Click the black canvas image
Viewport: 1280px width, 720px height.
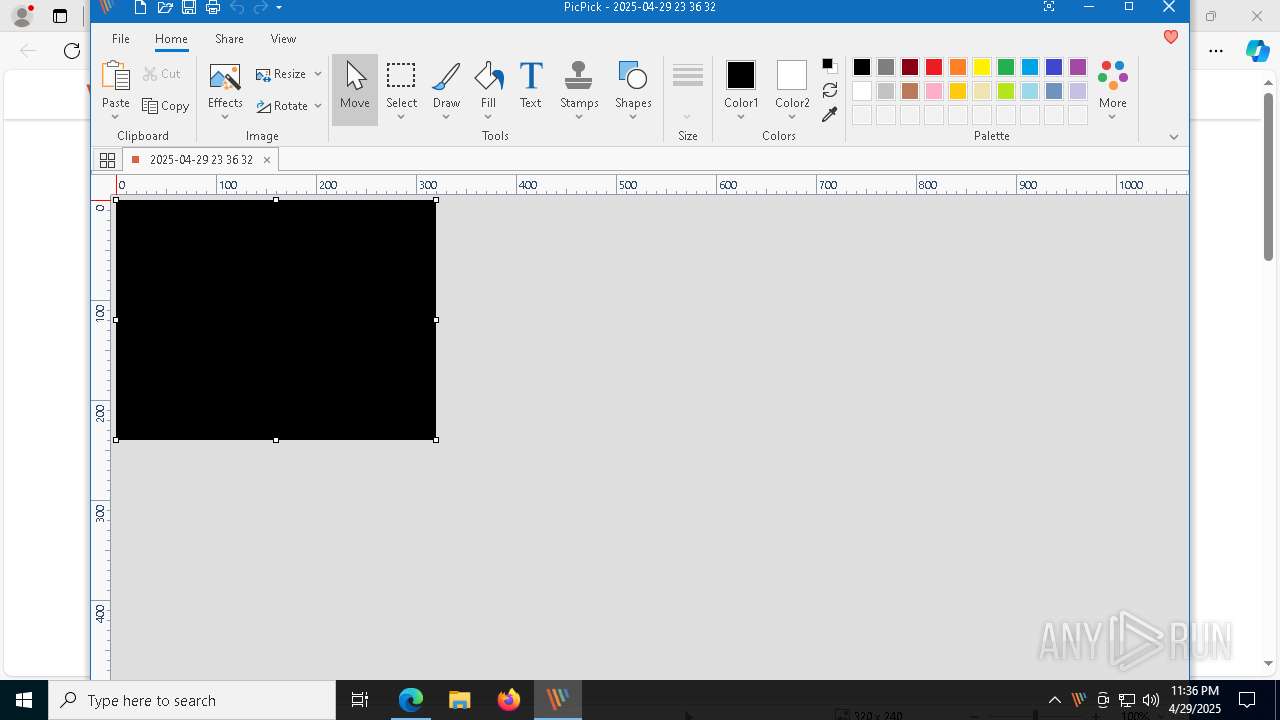tap(276, 320)
